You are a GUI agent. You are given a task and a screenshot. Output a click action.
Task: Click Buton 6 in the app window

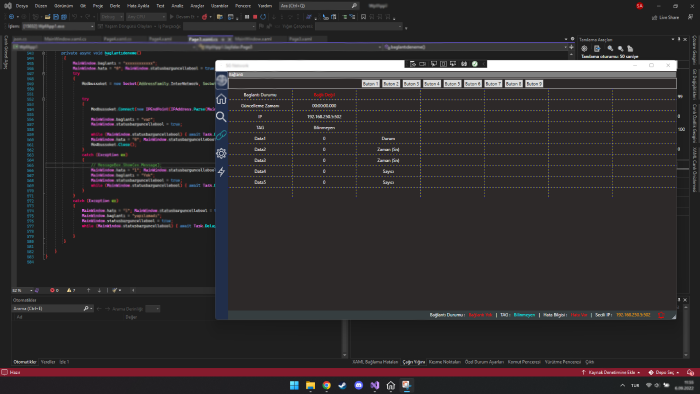click(x=473, y=84)
